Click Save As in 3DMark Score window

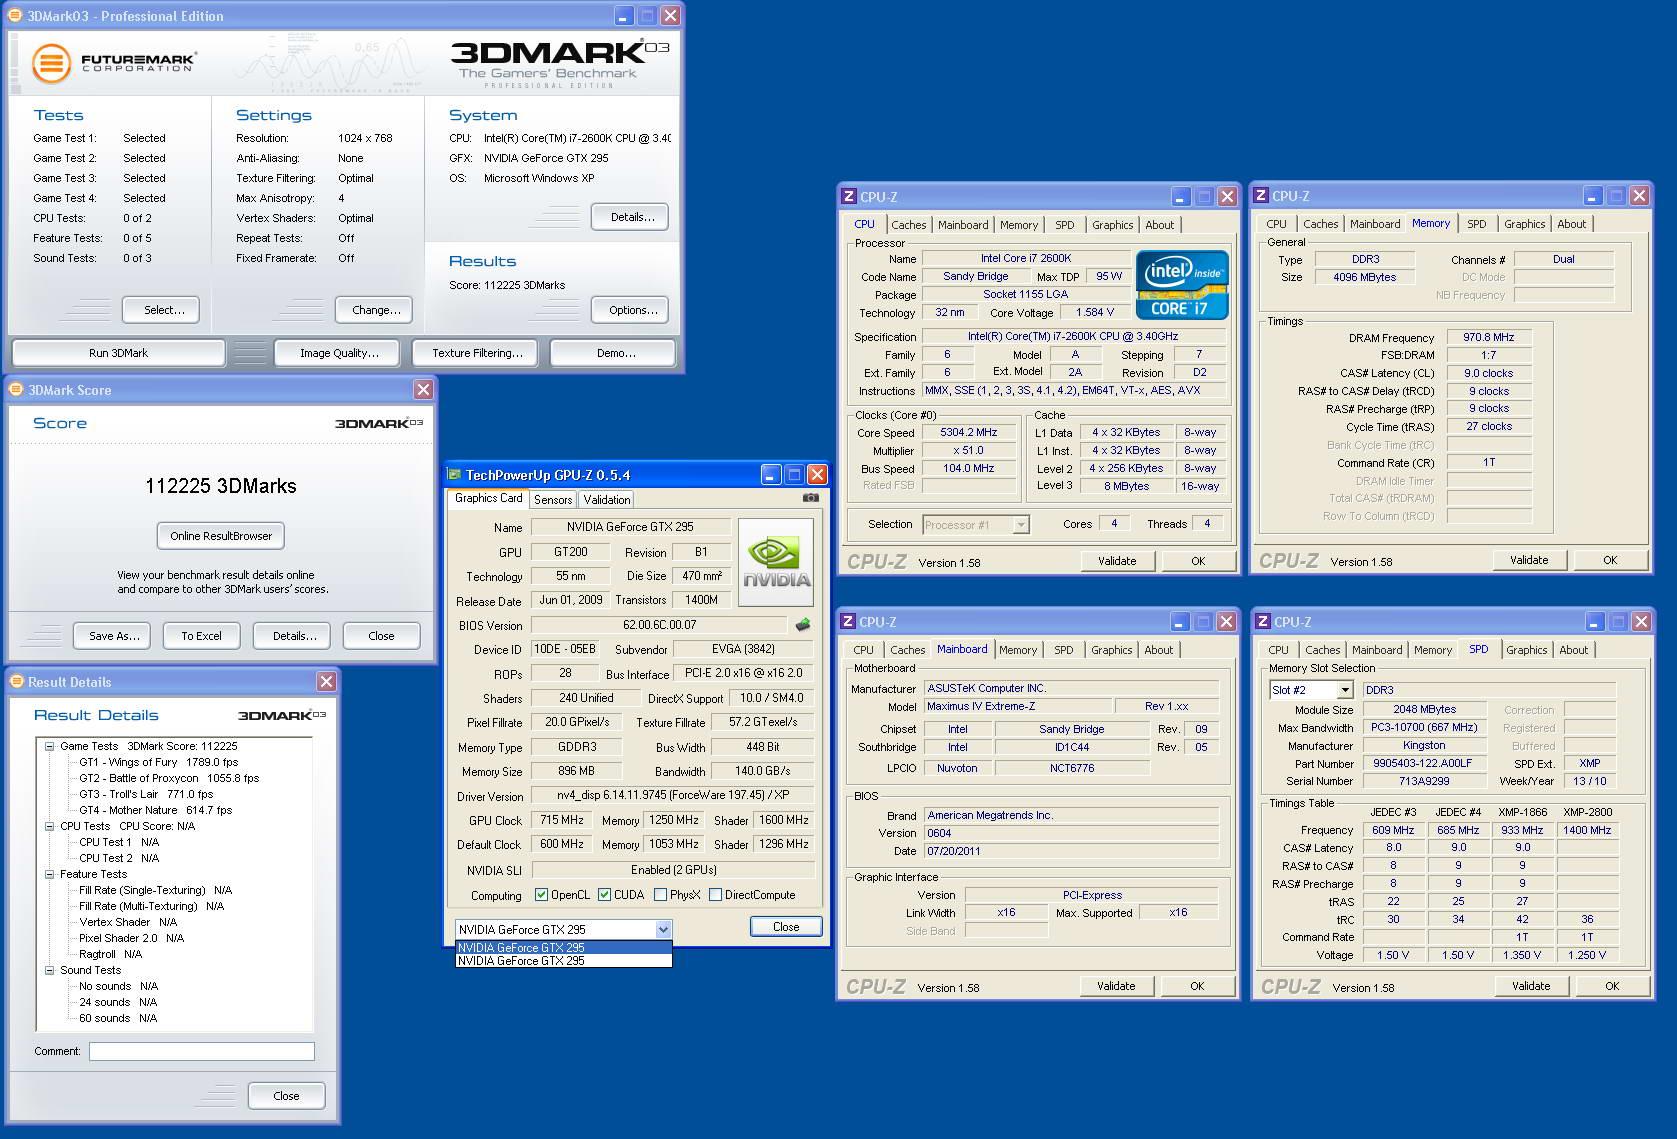click(x=114, y=636)
